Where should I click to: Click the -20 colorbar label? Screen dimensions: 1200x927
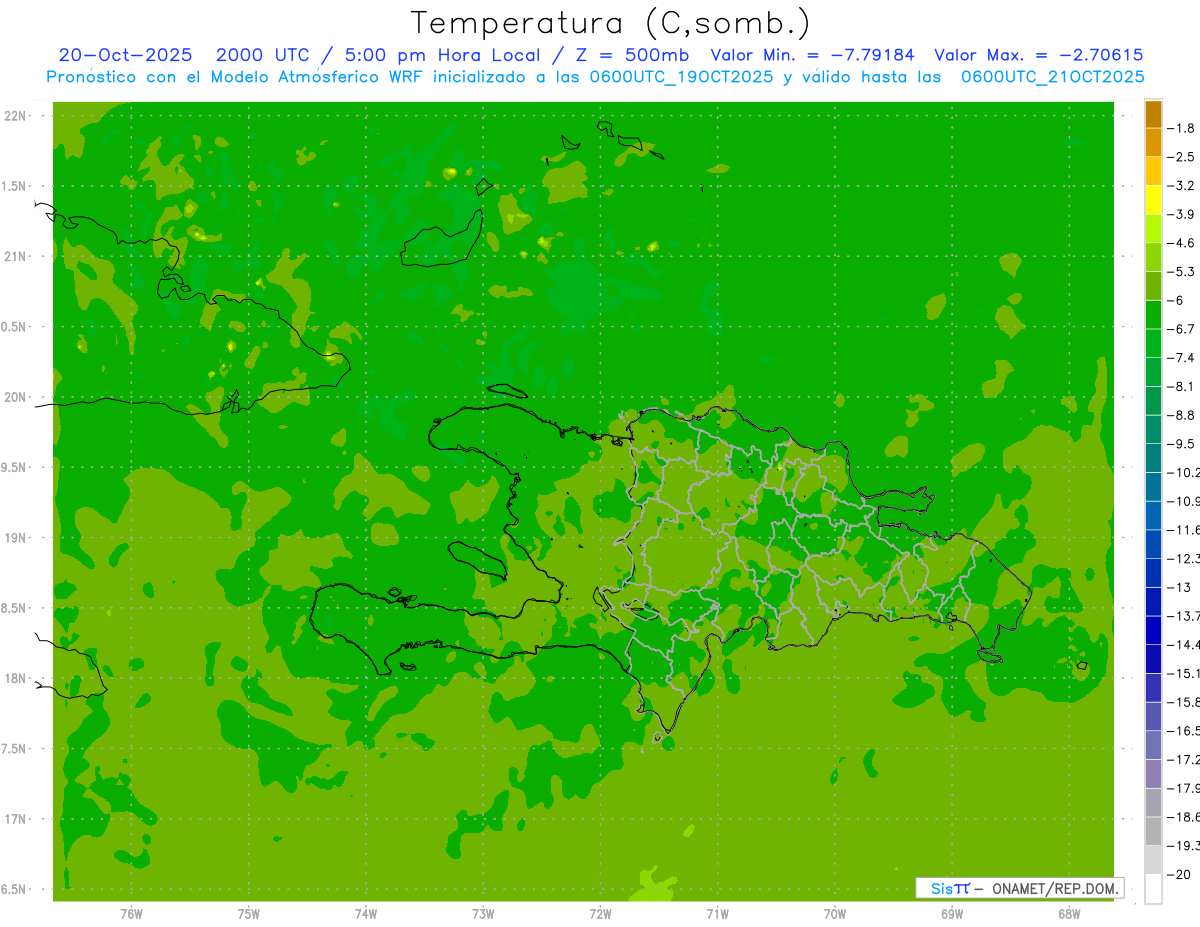tap(1179, 875)
